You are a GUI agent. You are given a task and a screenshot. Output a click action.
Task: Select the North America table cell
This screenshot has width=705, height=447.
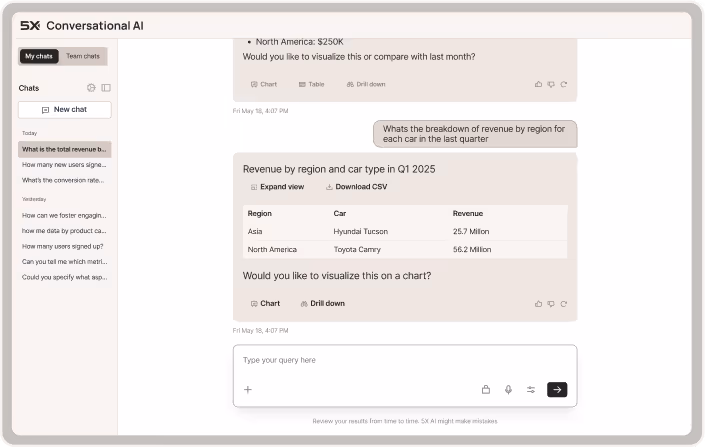click(272, 250)
